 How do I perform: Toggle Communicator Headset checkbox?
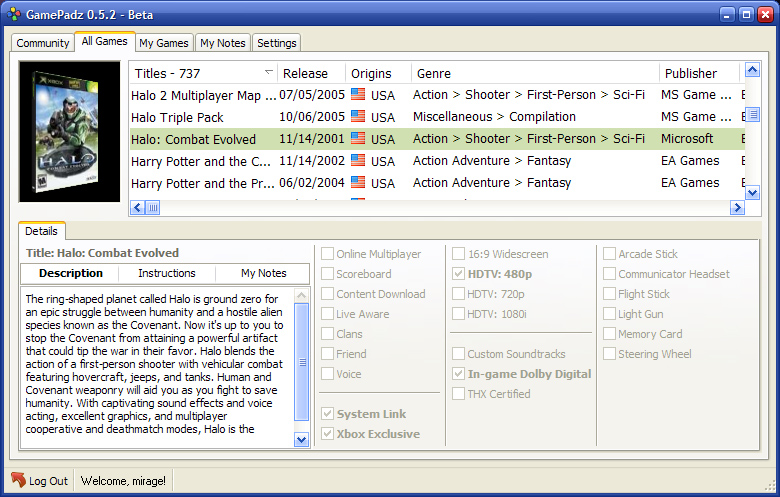click(x=609, y=274)
